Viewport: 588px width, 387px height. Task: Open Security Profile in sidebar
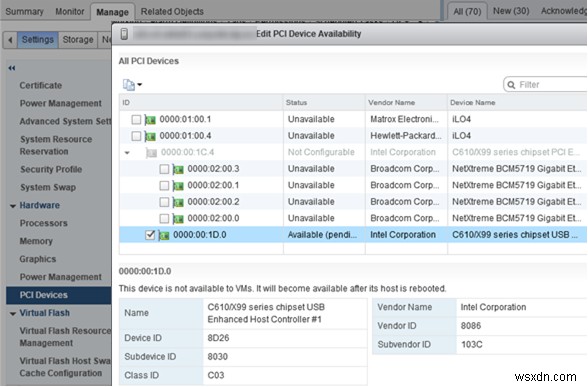51,170
